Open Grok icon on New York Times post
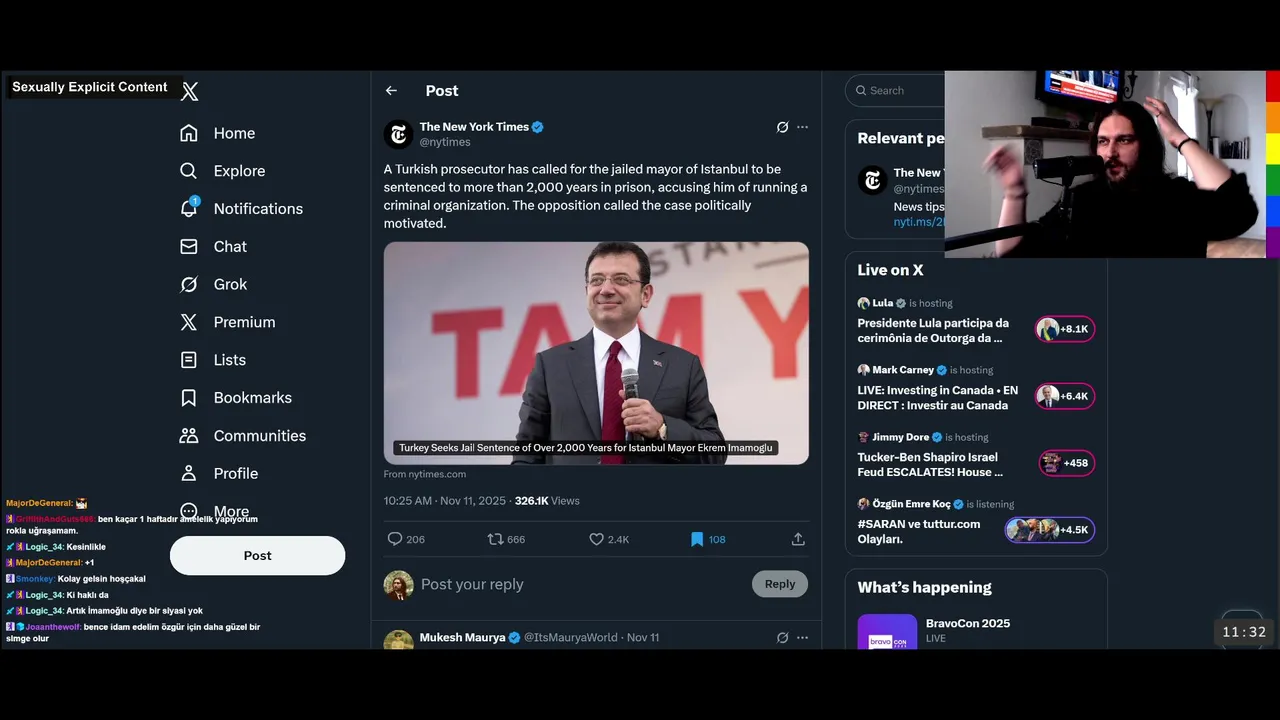The image size is (1280, 720). point(782,127)
